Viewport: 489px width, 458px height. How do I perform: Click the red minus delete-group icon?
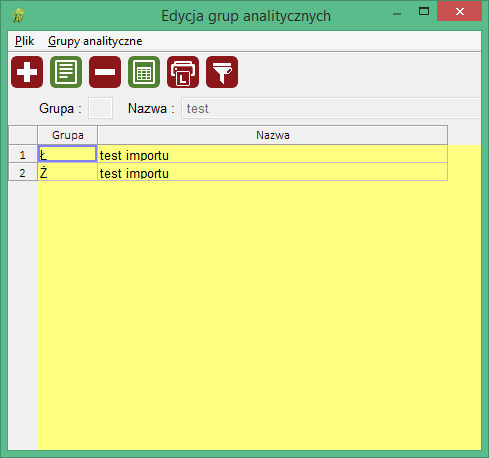tap(105, 72)
